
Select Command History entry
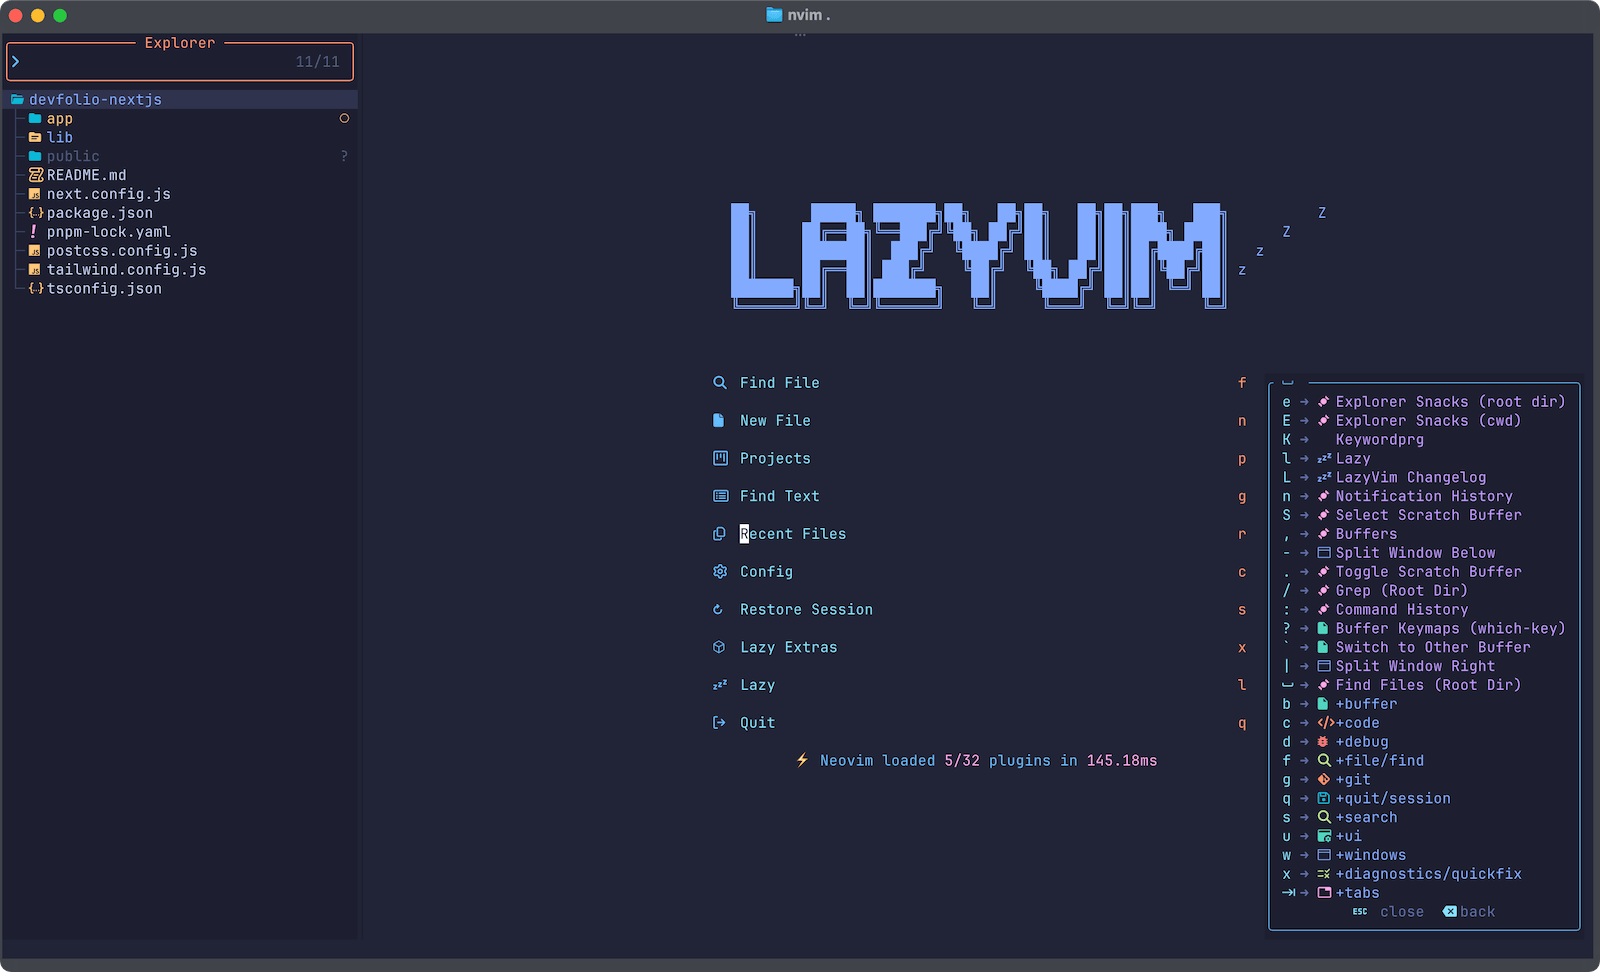click(x=1402, y=610)
